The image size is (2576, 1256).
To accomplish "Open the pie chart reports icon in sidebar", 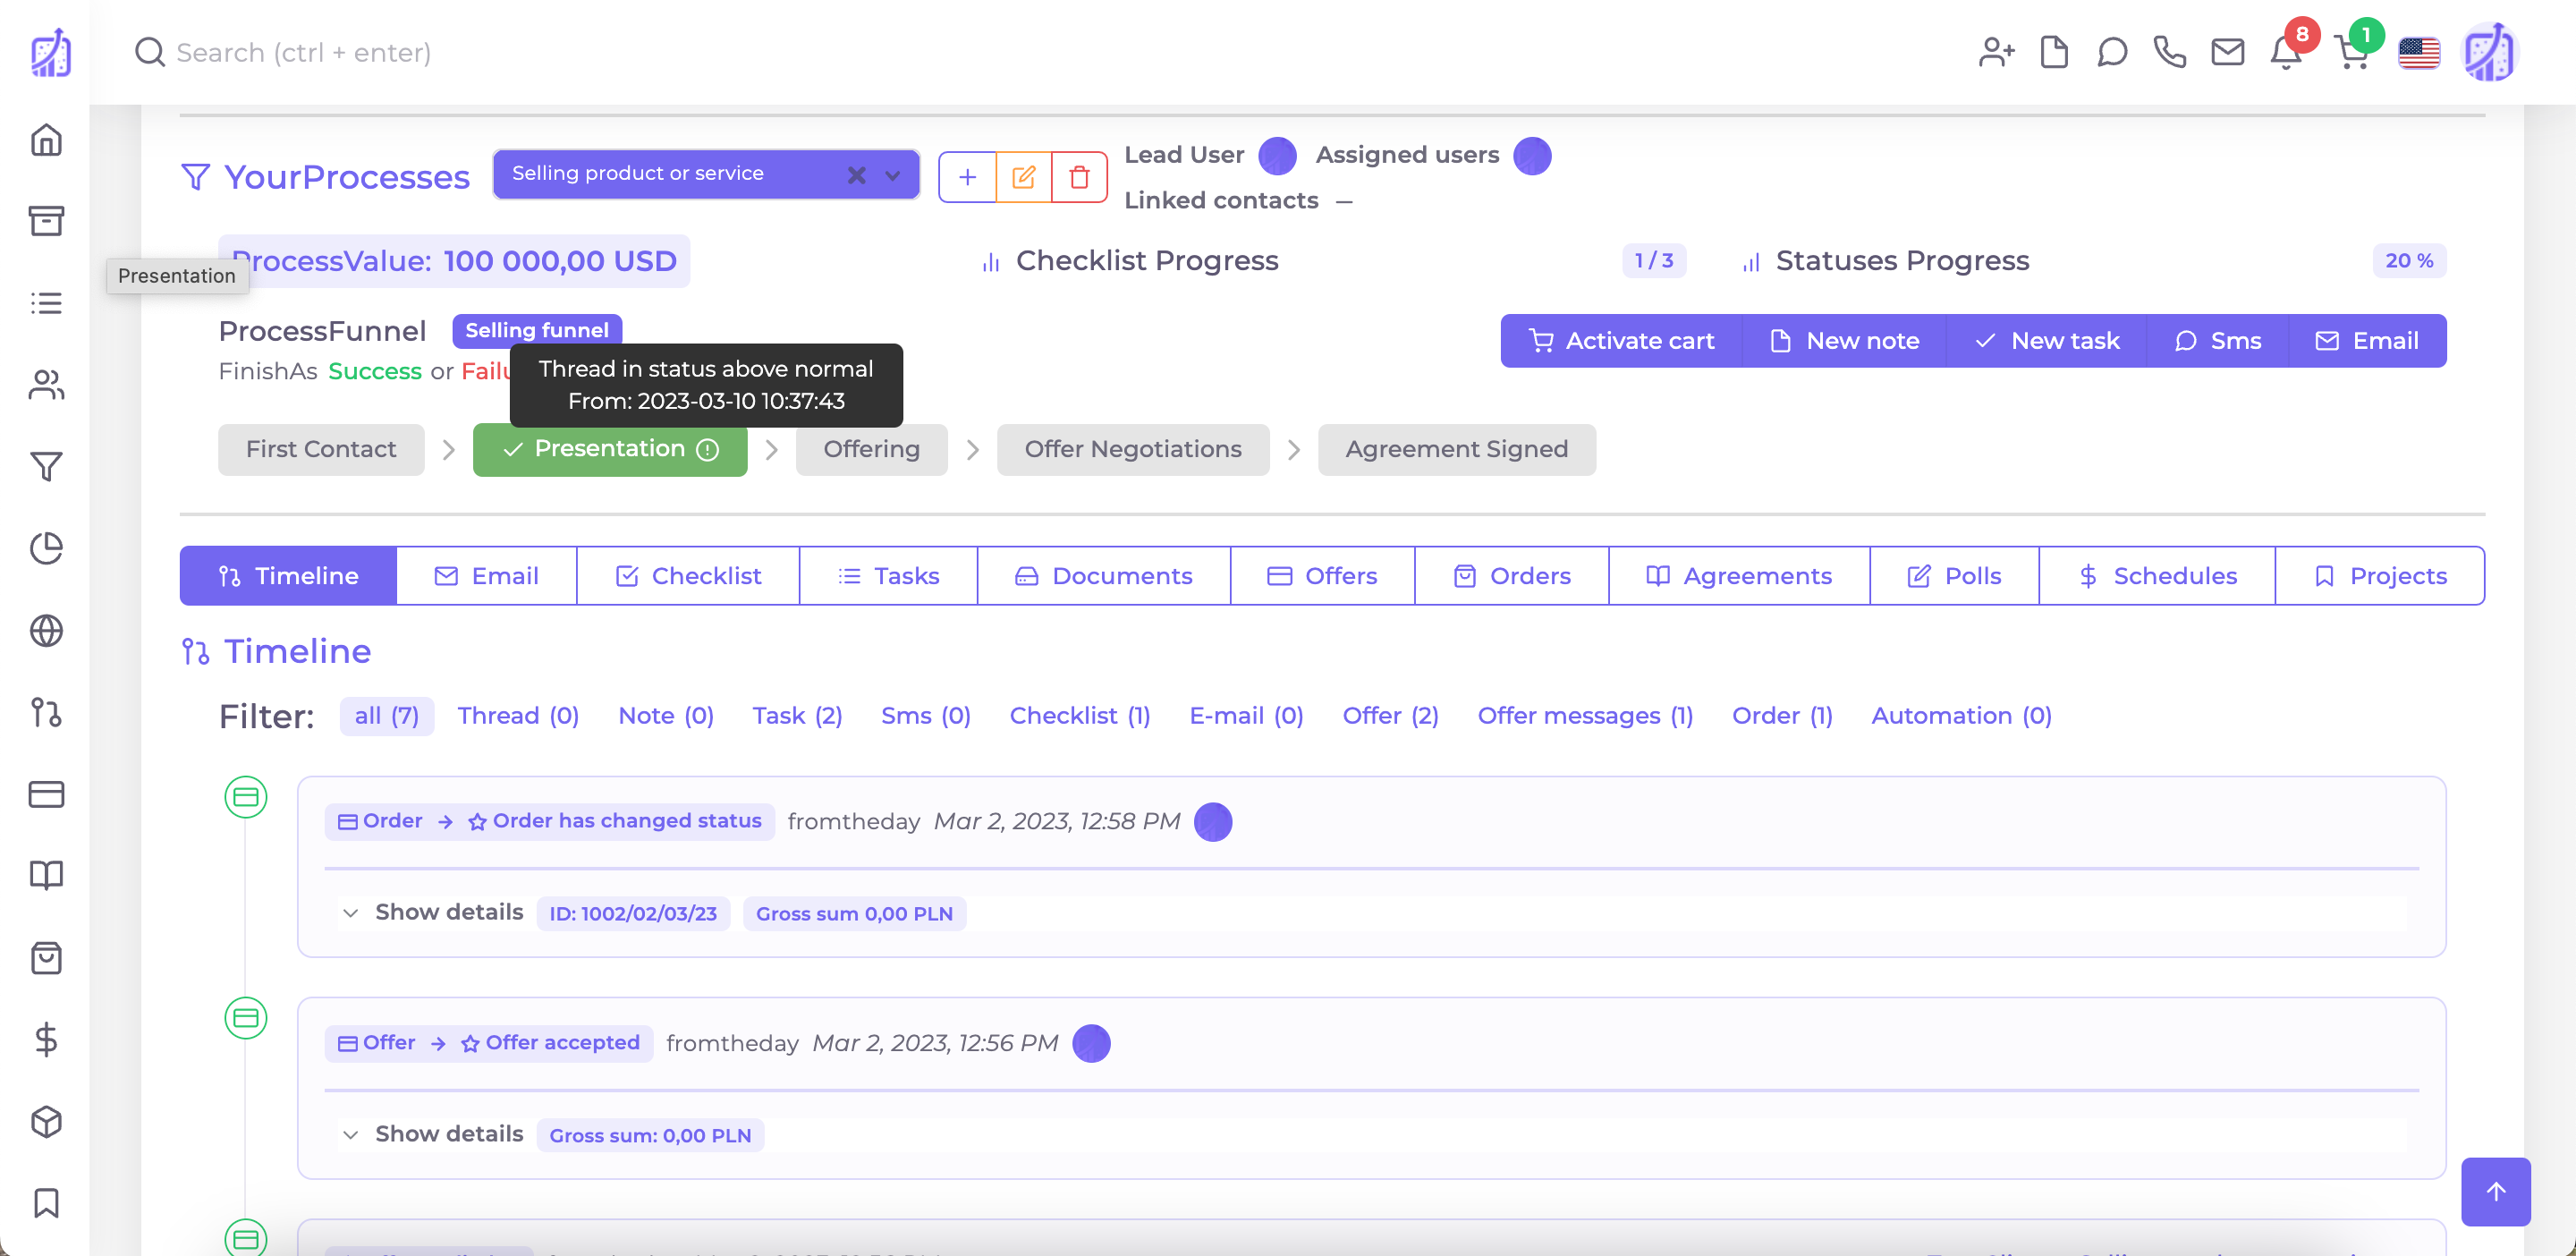I will coord(46,548).
